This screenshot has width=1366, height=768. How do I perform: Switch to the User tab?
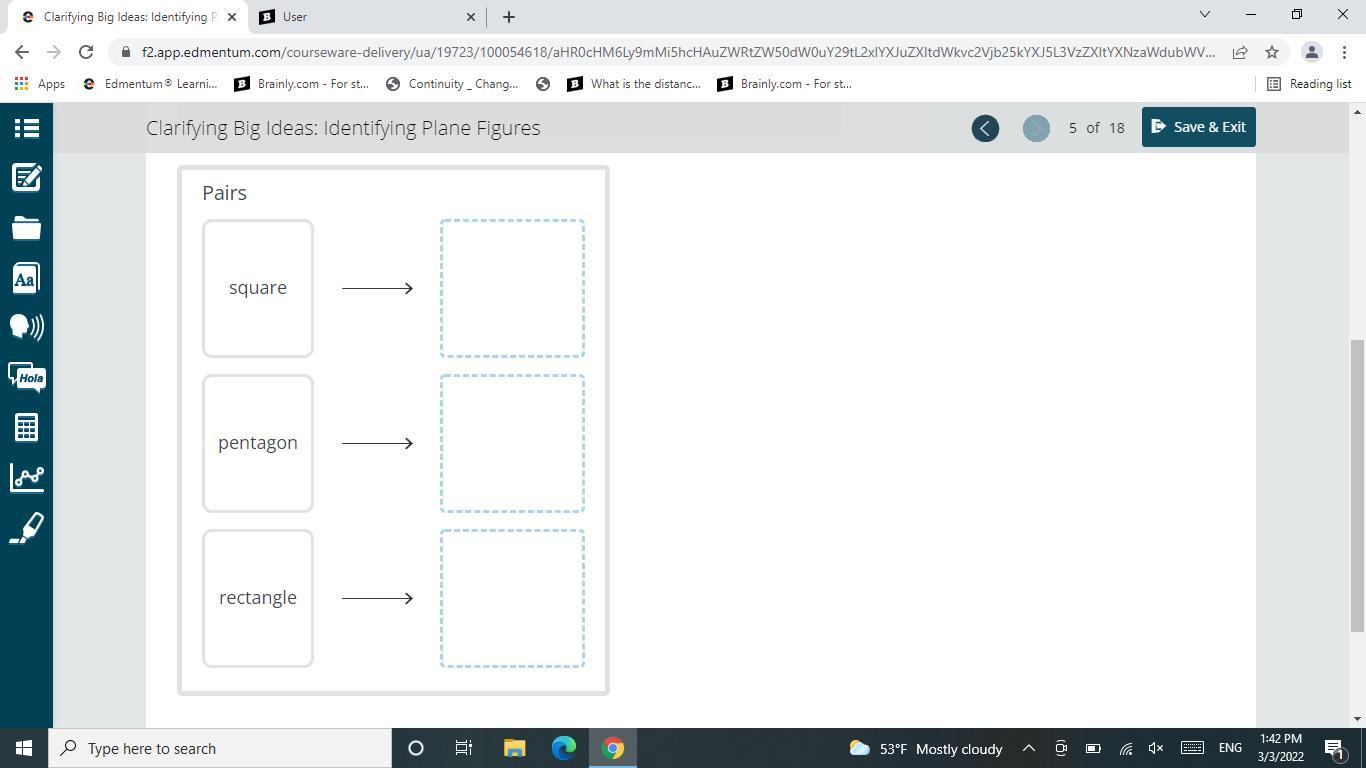(x=366, y=17)
